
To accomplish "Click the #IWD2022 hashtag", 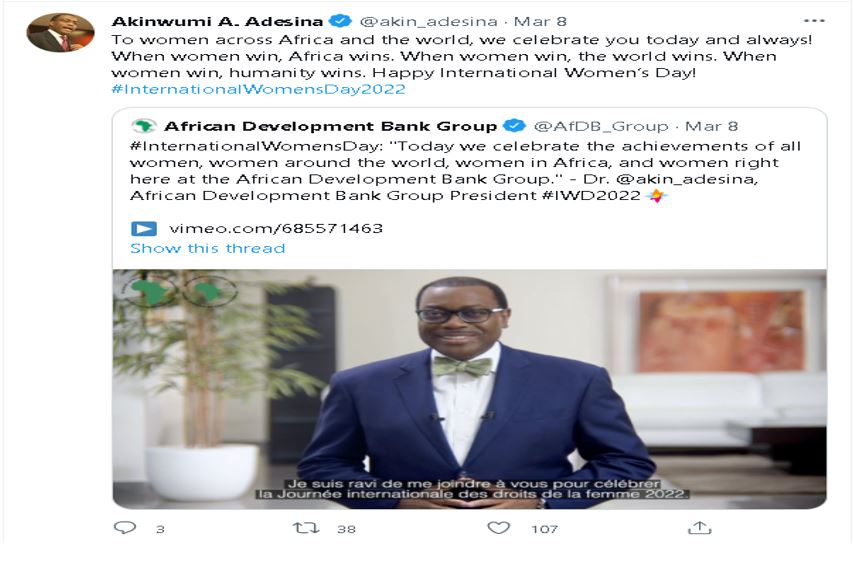I will (x=591, y=196).
